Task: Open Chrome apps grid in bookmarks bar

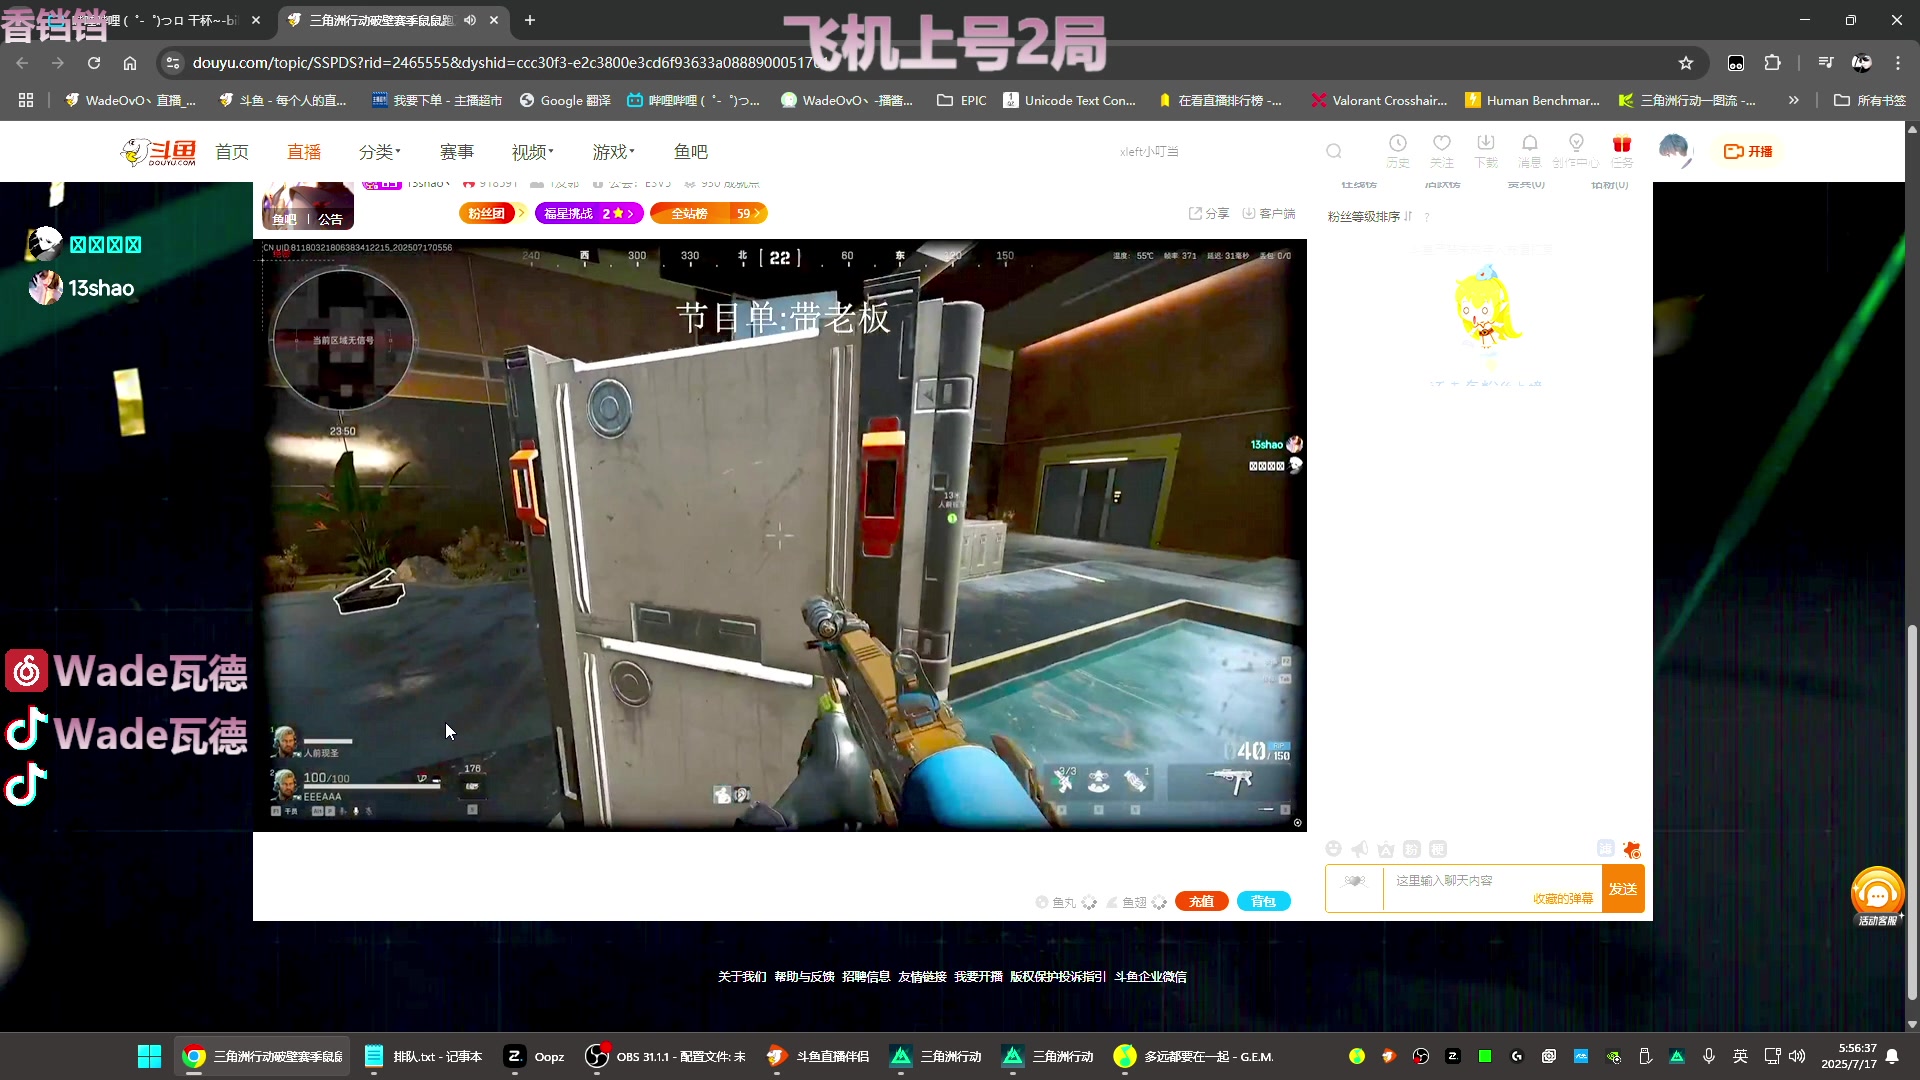Action: [x=26, y=100]
